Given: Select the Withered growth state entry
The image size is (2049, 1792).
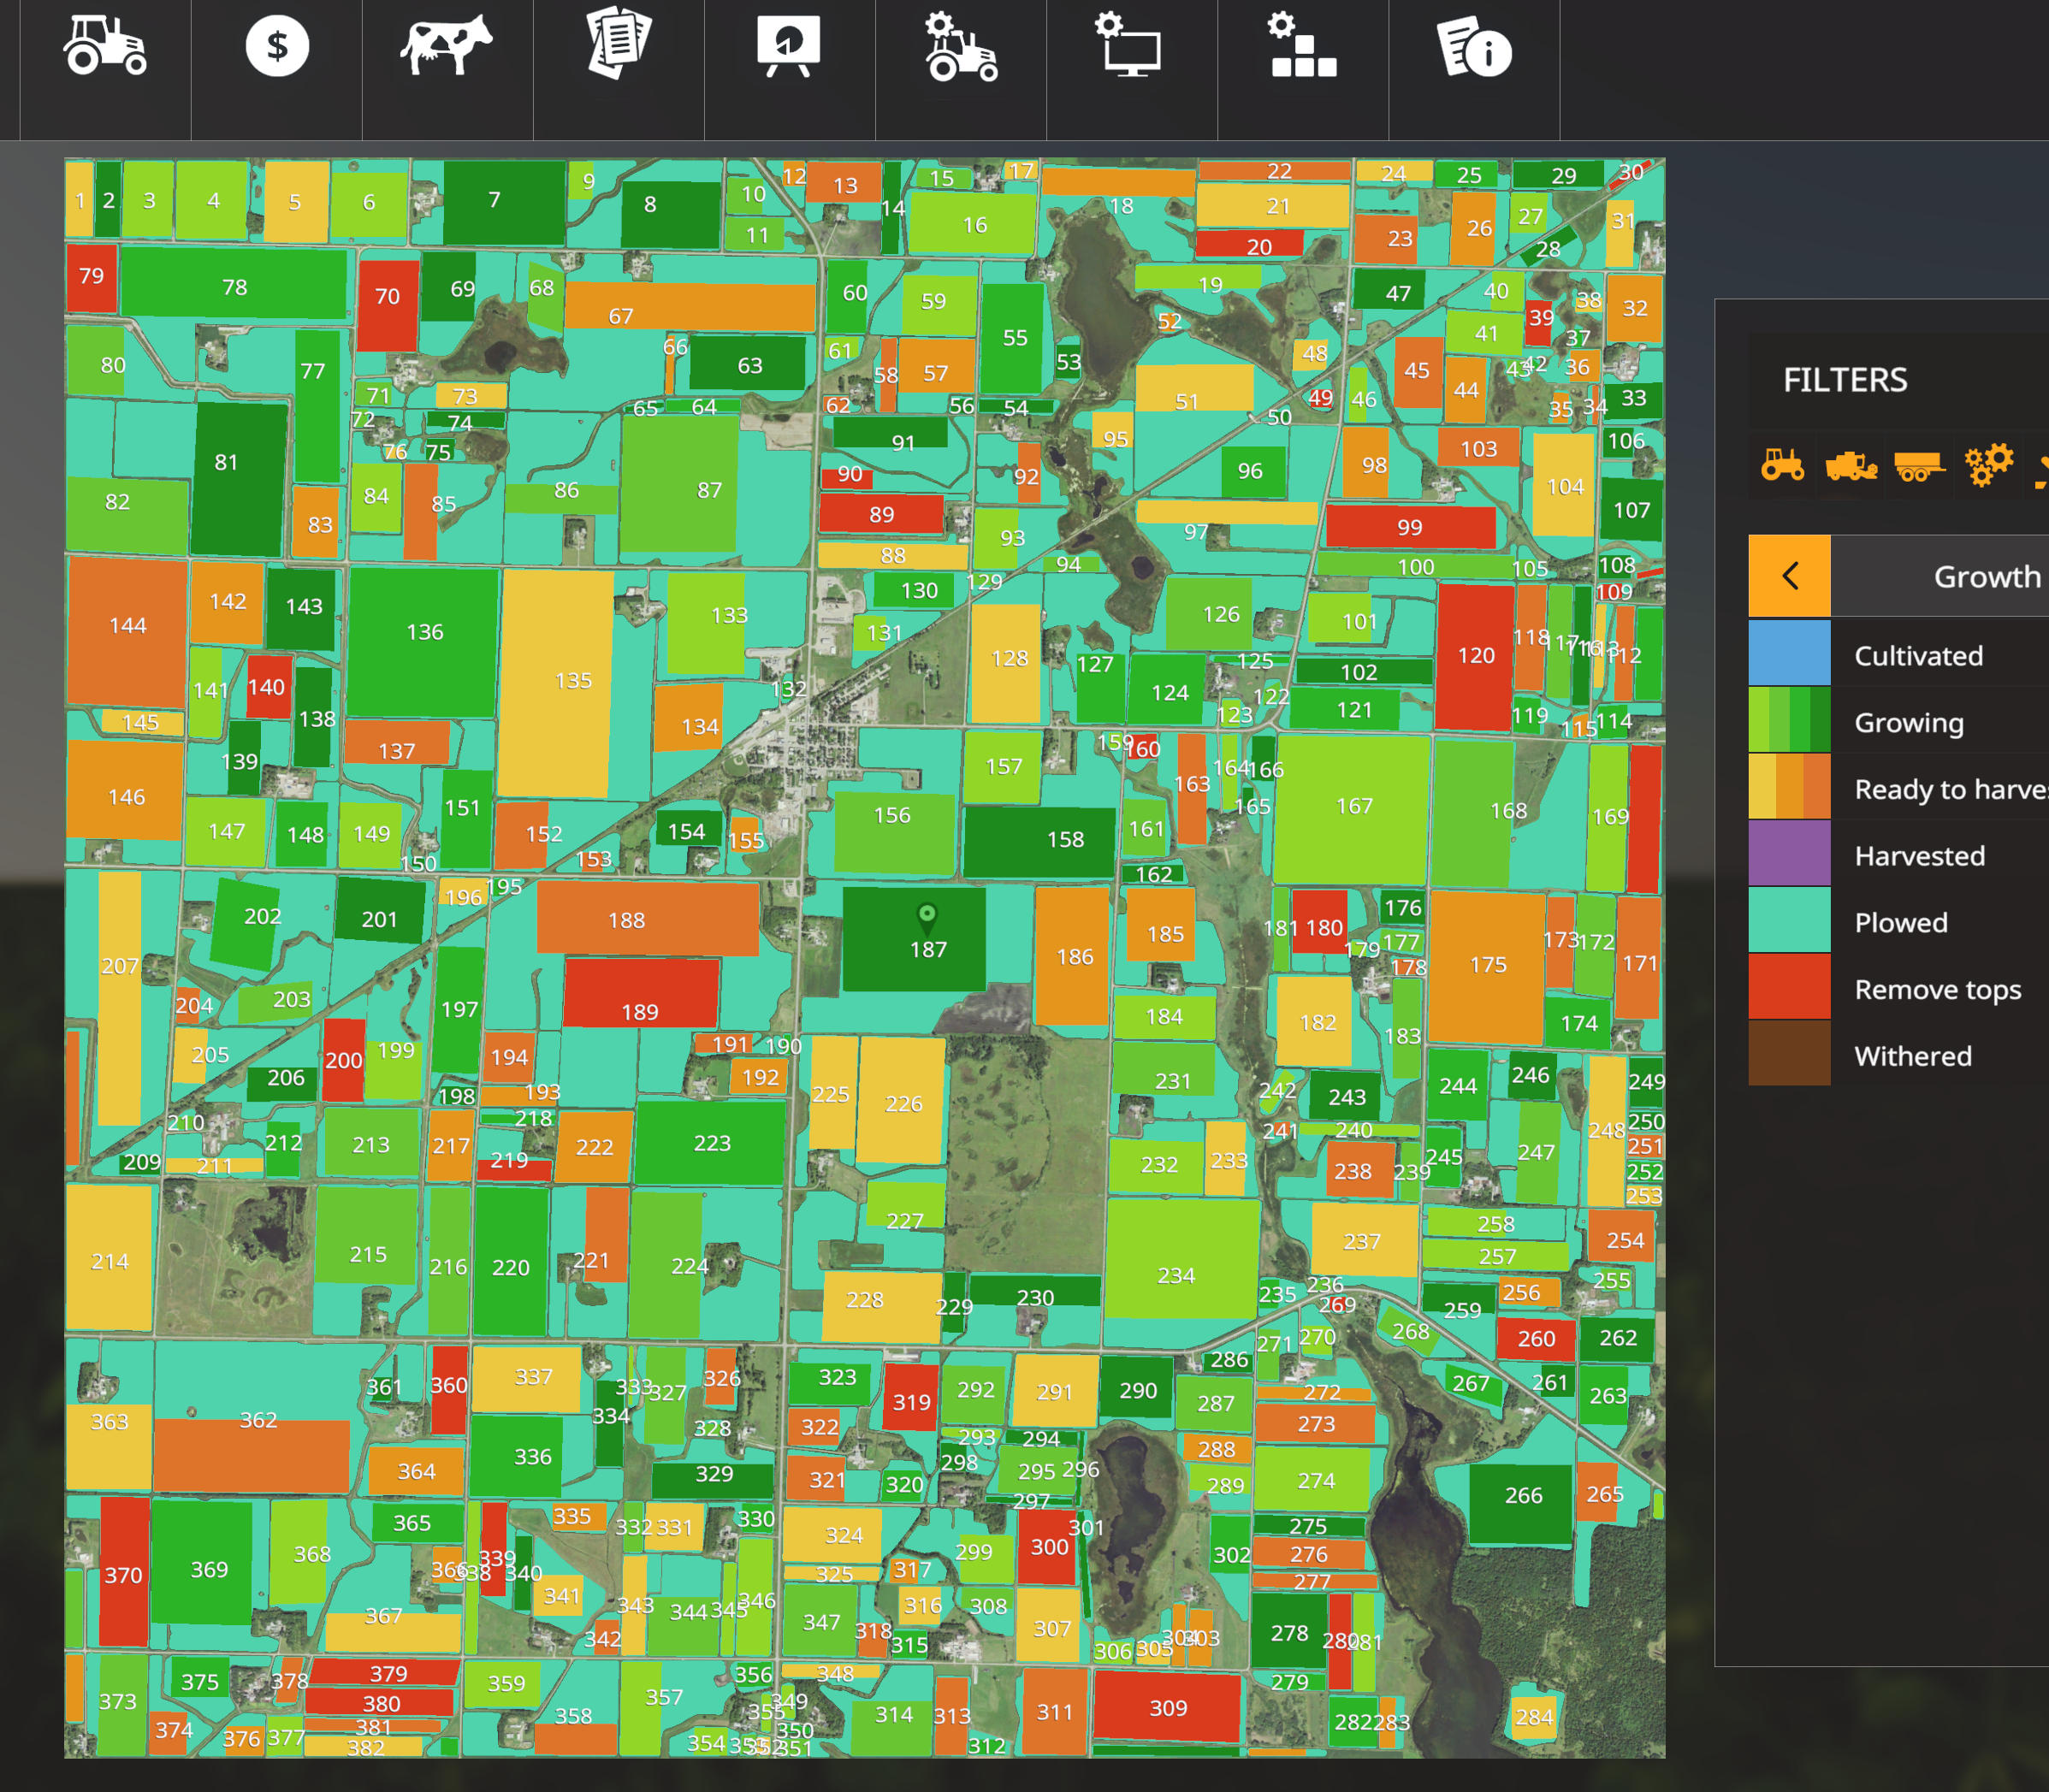Looking at the screenshot, I should pyautogui.click(x=1912, y=1056).
